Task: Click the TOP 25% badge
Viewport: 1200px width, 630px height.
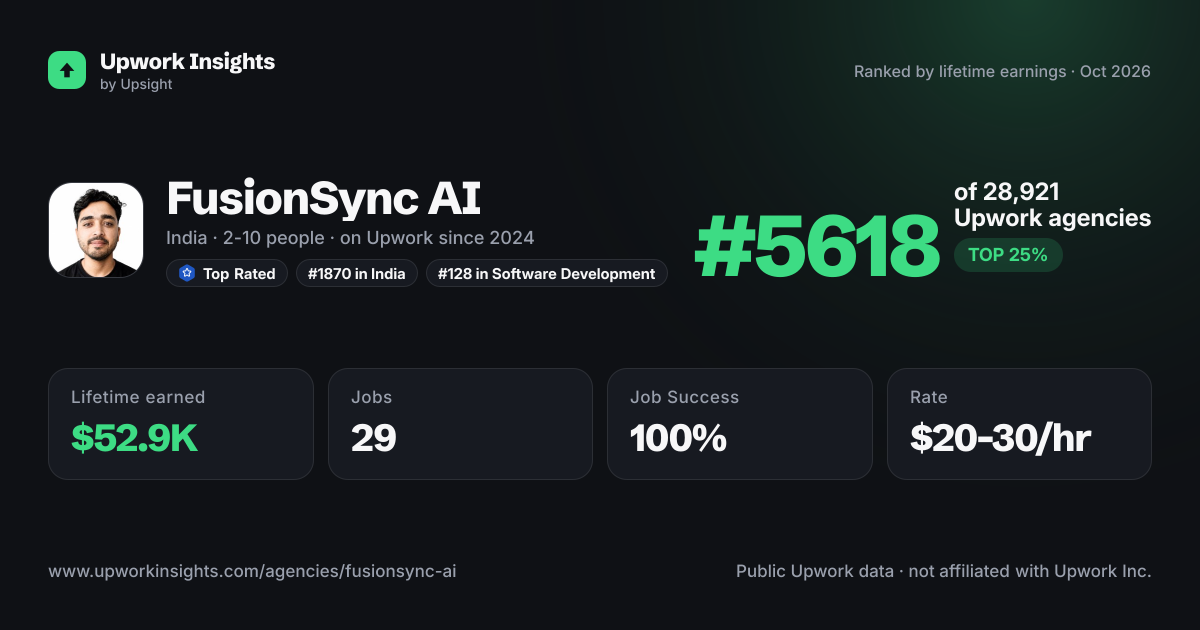Action: click(x=1008, y=255)
